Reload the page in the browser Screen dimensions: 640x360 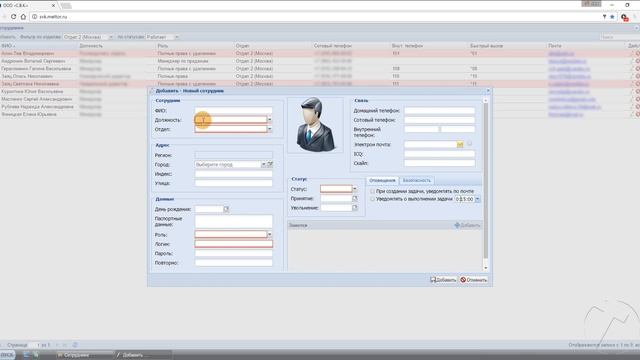point(13,17)
